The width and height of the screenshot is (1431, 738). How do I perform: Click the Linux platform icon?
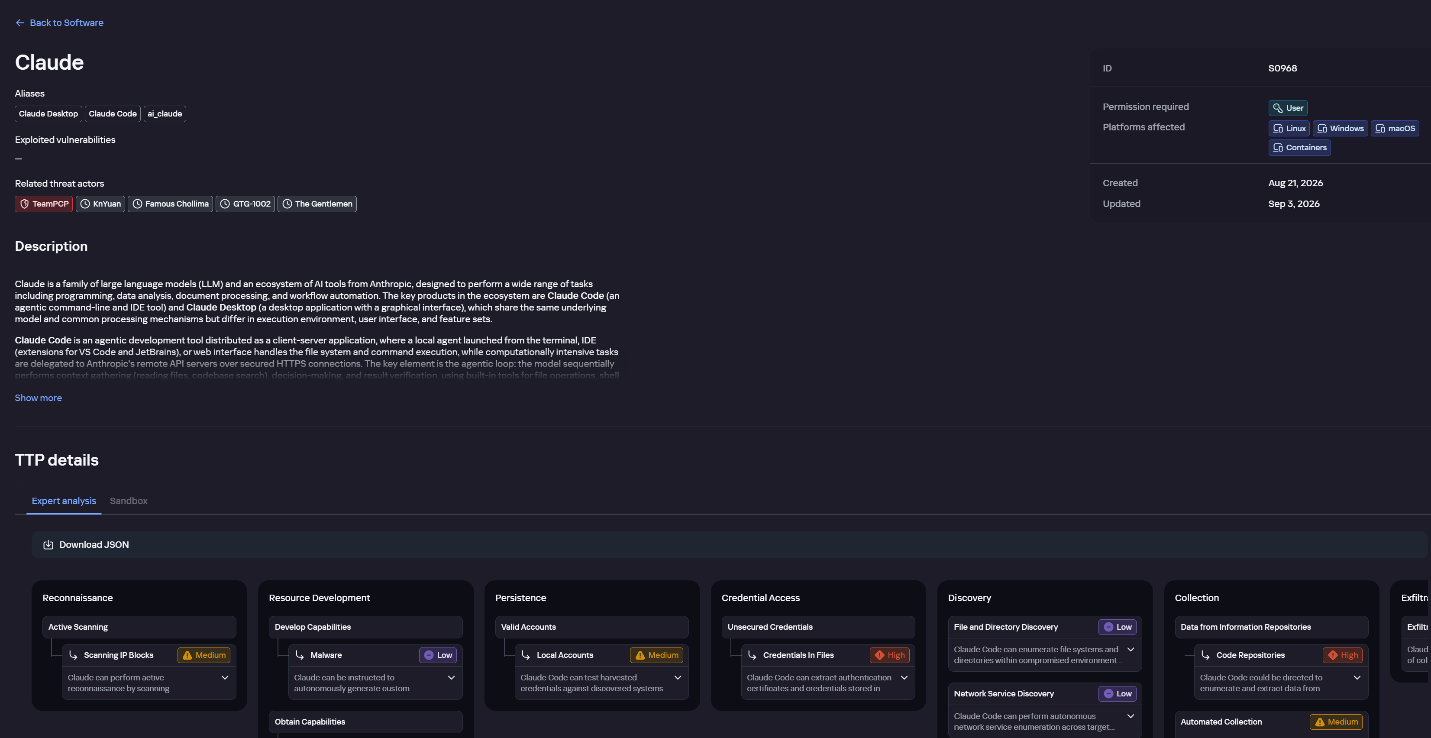pyautogui.click(x=1278, y=129)
